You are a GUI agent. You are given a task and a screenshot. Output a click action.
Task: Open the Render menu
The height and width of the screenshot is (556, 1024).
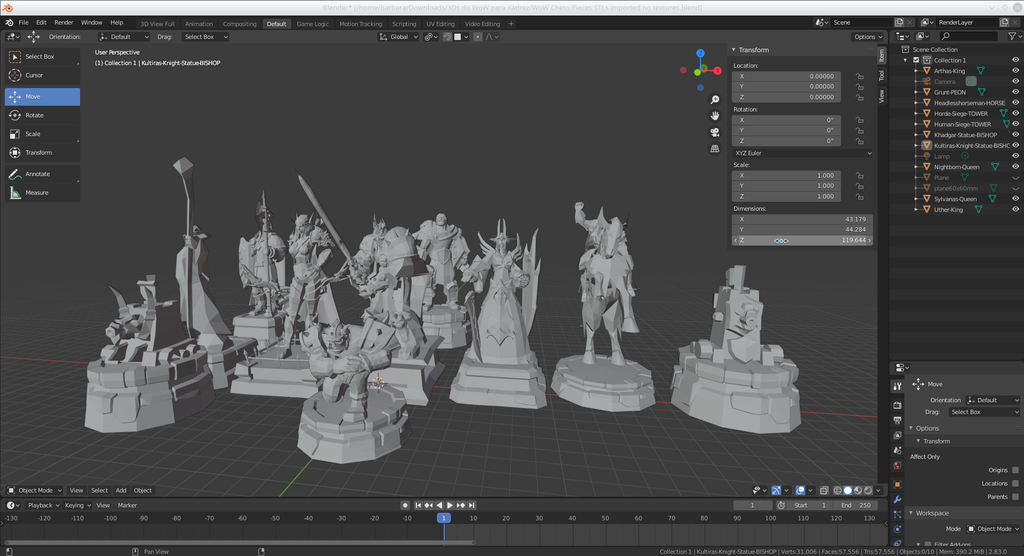pyautogui.click(x=64, y=22)
